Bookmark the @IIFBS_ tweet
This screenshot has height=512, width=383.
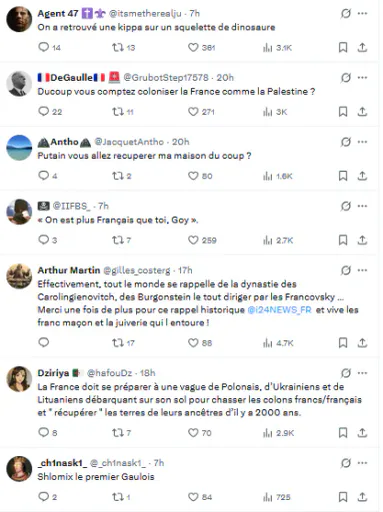click(343, 240)
